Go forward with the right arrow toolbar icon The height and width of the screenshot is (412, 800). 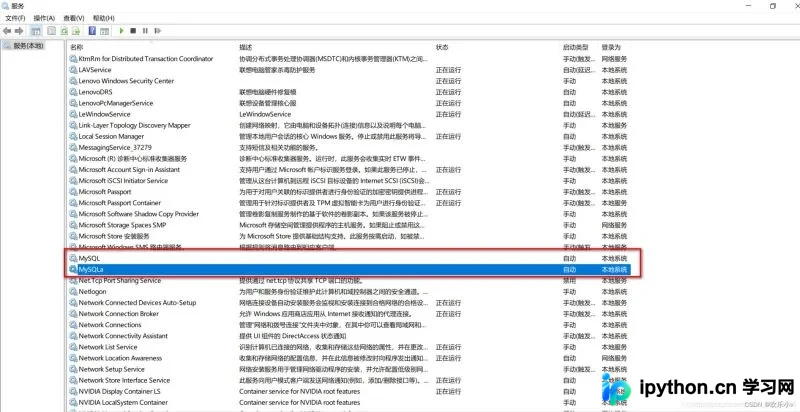click(19, 31)
